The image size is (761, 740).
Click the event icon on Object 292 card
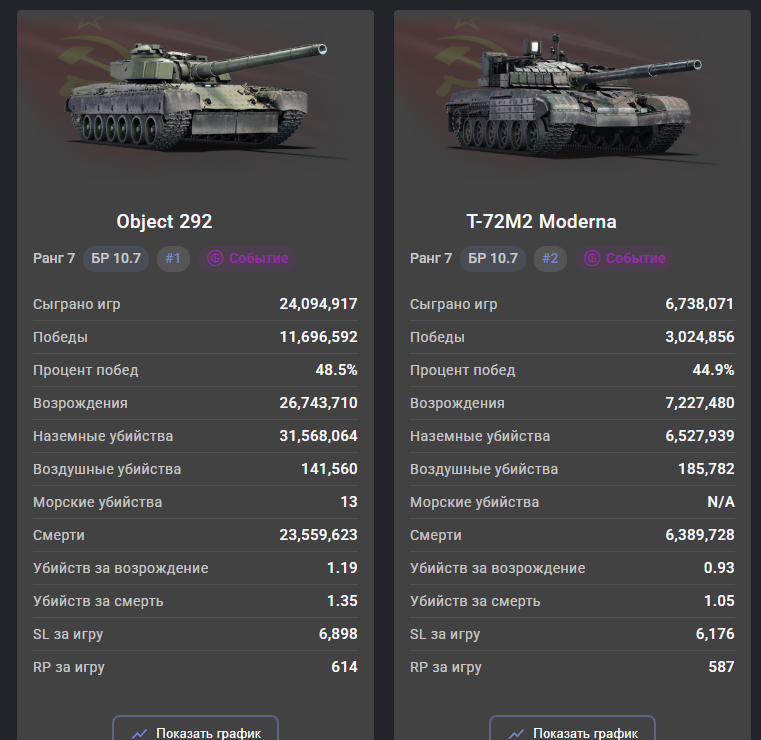(215, 258)
